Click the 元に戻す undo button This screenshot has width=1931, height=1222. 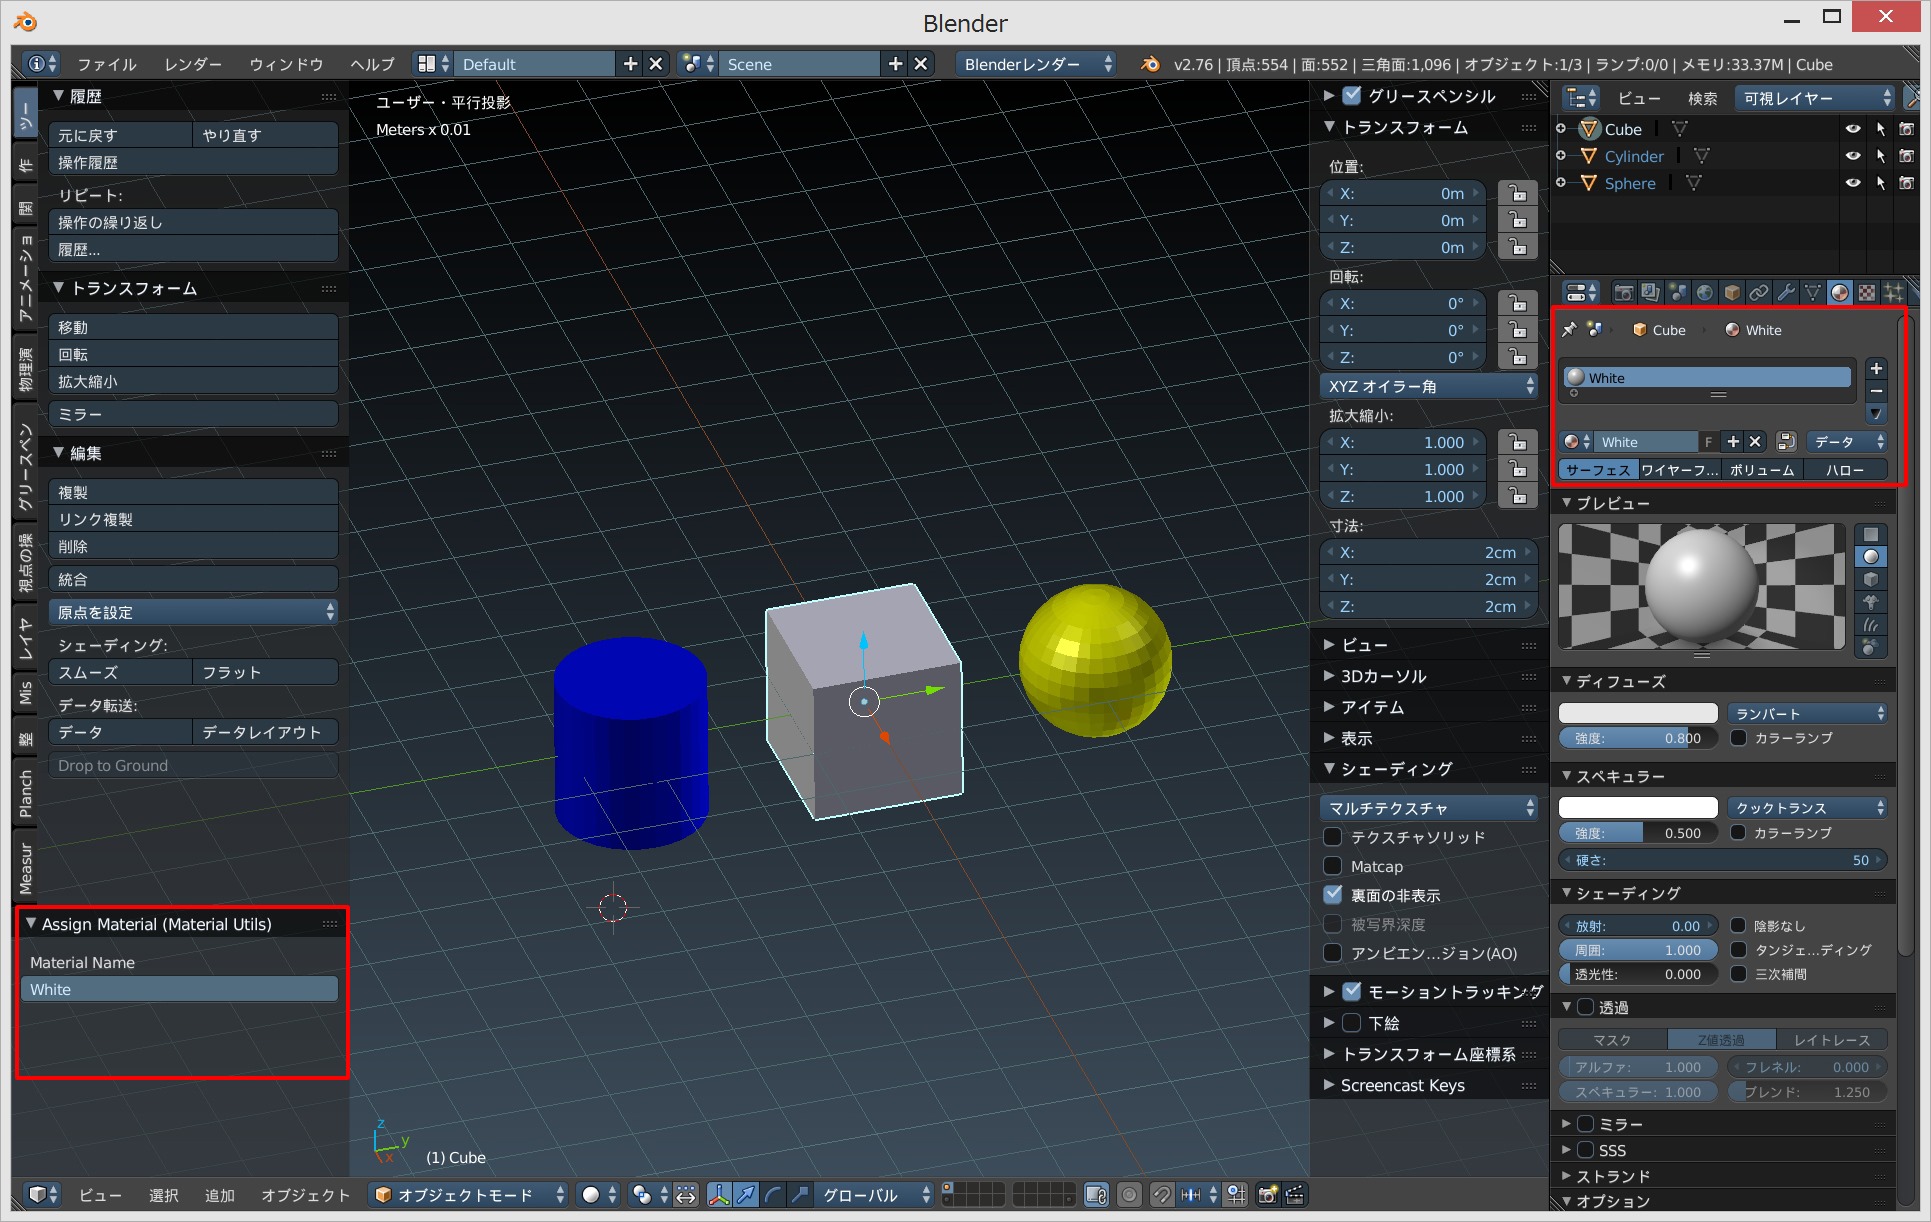click(x=120, y=135)
